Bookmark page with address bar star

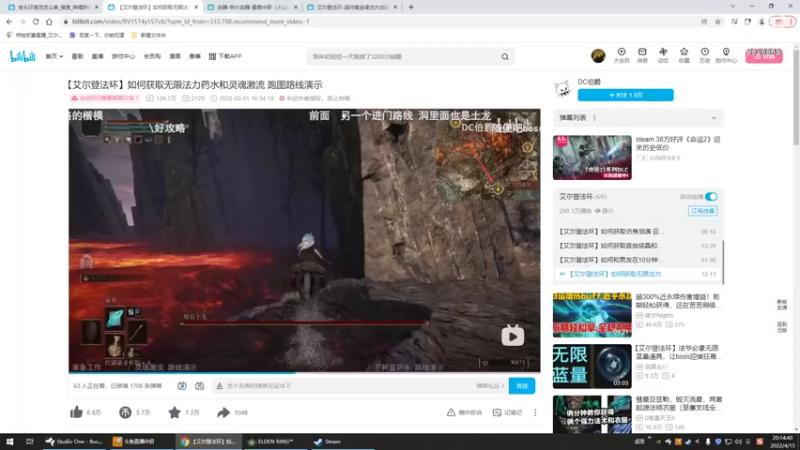point(718,22)
